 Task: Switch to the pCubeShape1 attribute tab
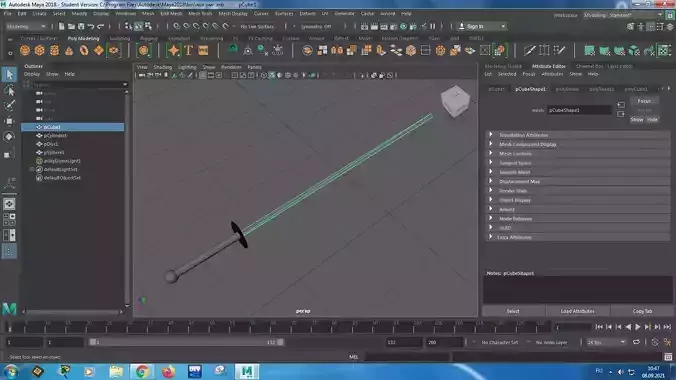coord(530,89)
